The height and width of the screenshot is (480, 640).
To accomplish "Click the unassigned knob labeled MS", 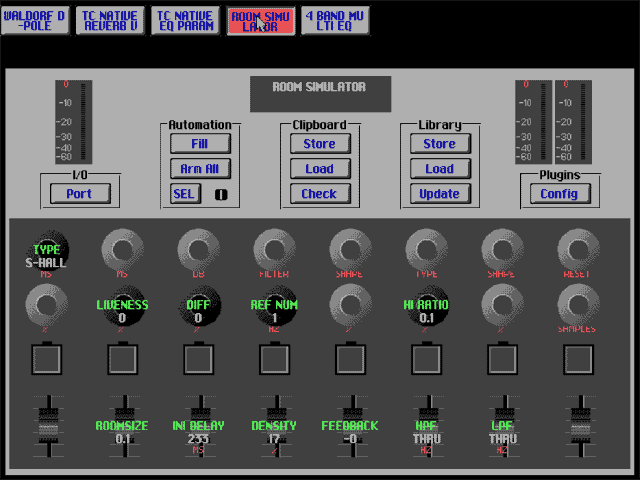I will (x=122, y=250).
